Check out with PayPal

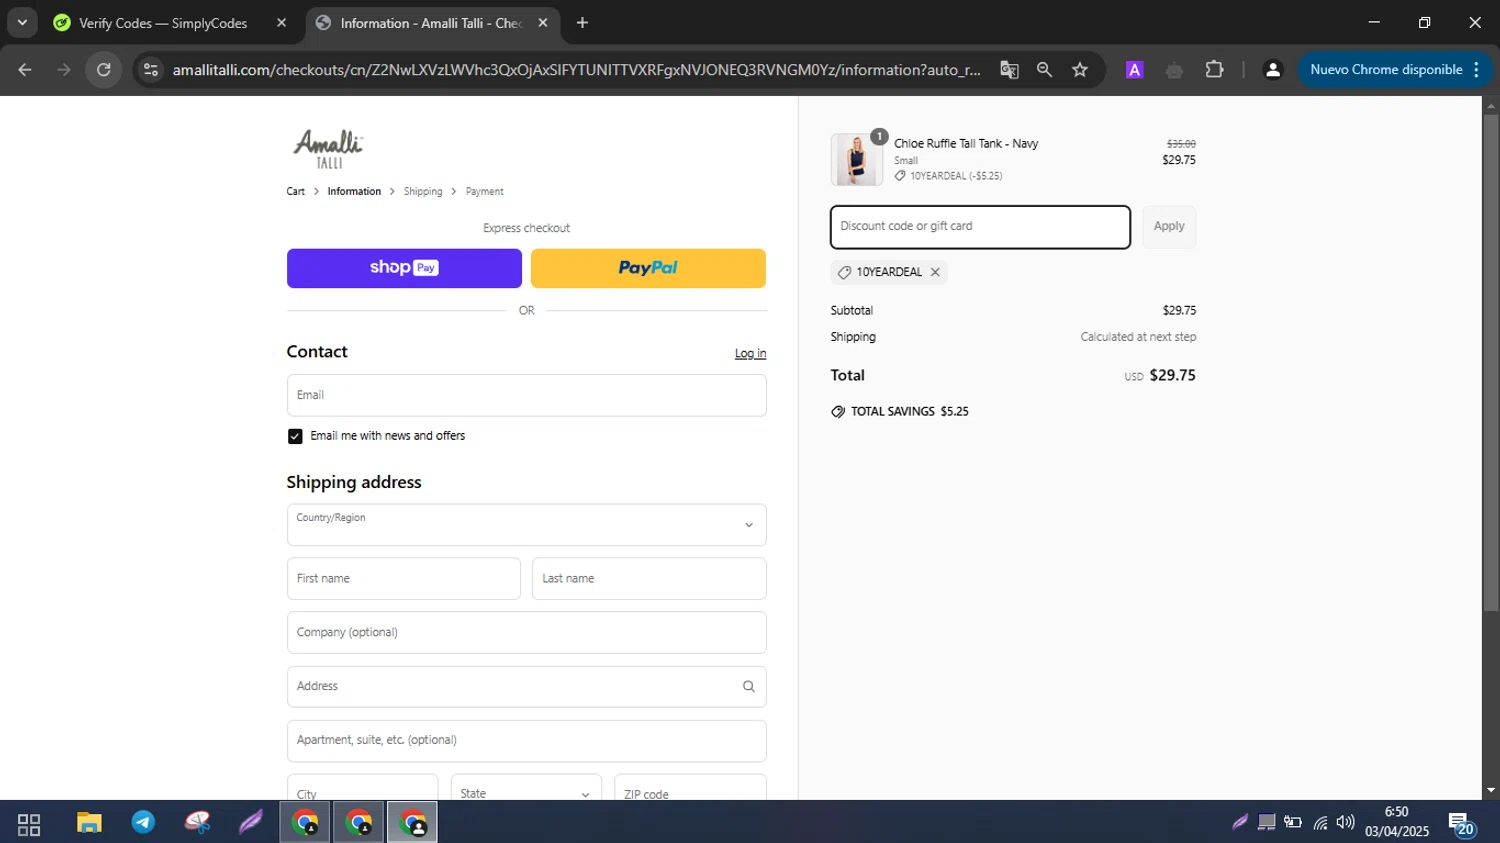pyautogui.click(x=648, y=268)
